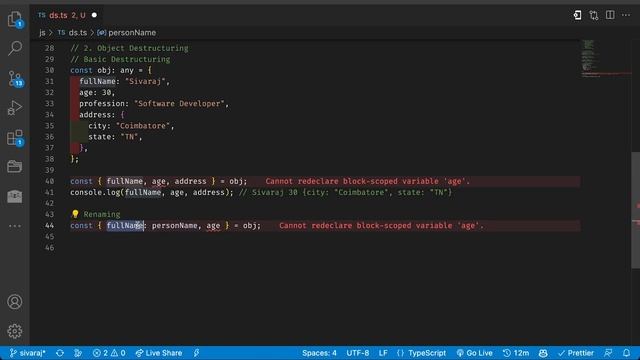This screenshot has height=360, width=640.
Task: Click the source control compare icon in editor toolbar
Action: pos(593,15)
